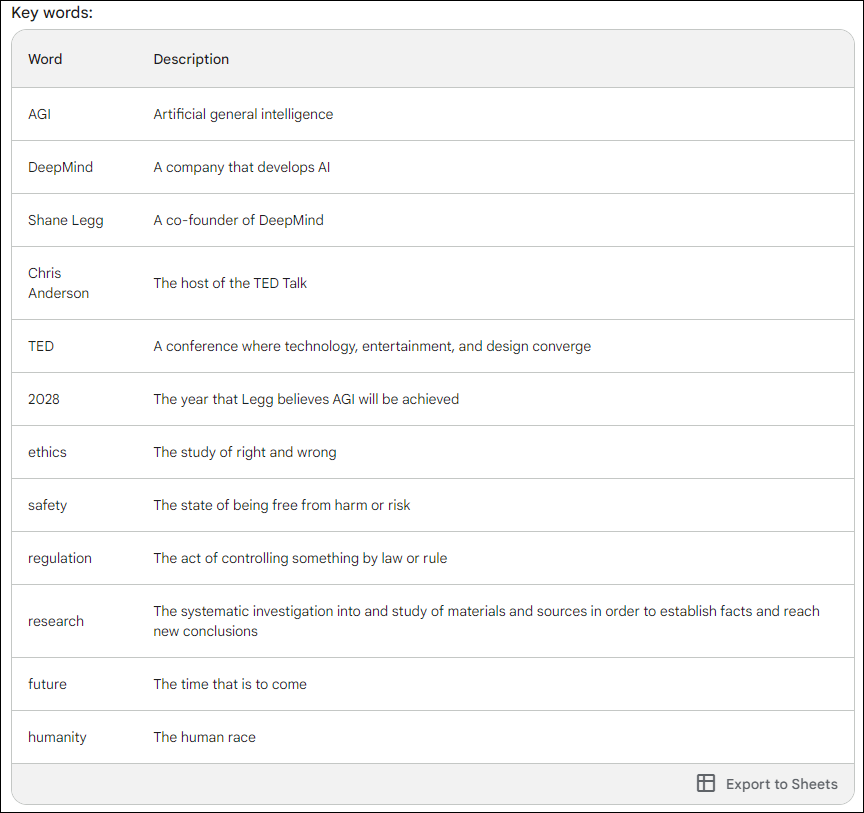Click the future word cell

[47, 684]
